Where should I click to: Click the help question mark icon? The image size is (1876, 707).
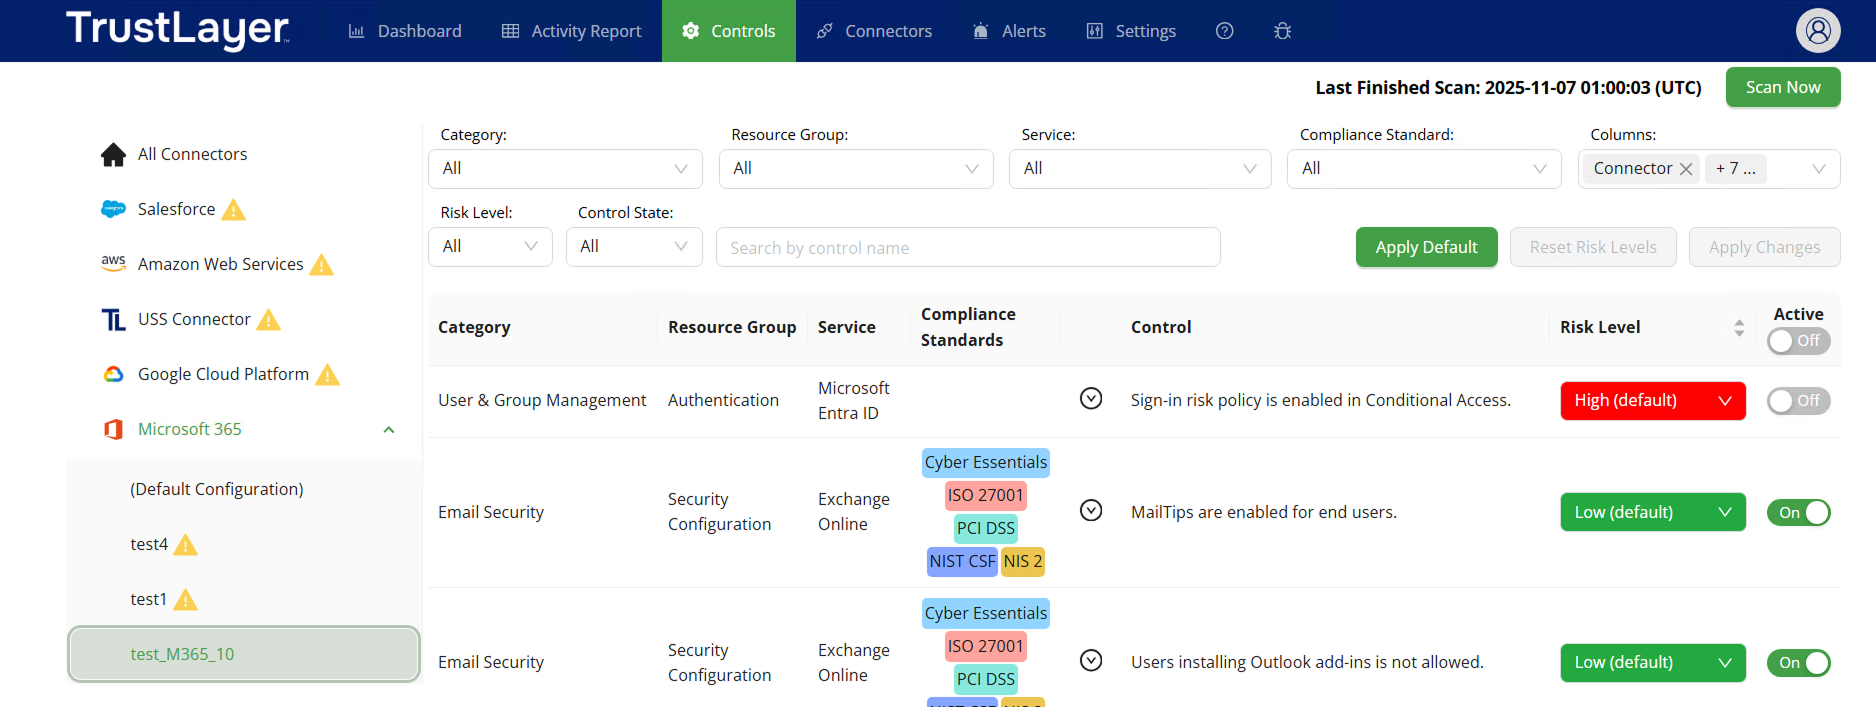(1224, 31)
